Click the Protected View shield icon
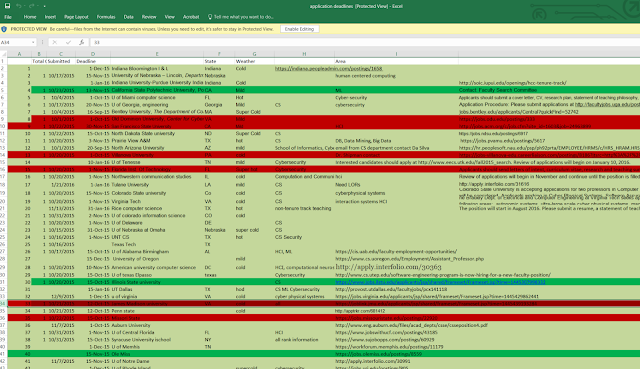Image resolution: width=640 pixels, height=369 pixels. pos(4,29)
